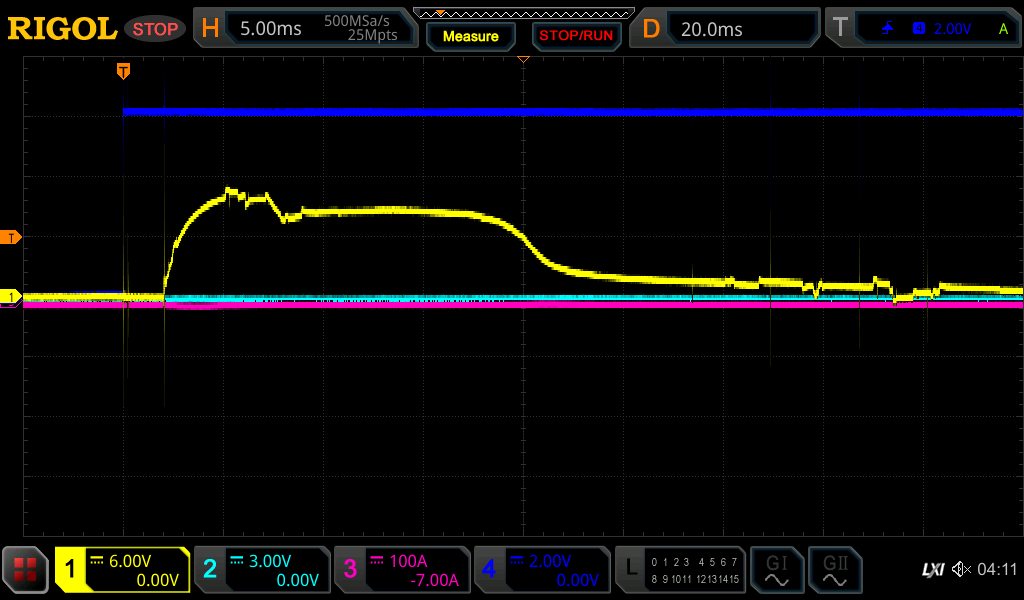Click the orange trigger level marker on left edge
Image resolution: width=1024 pixels, height=600 pixels.
click(x=12, y=237)
